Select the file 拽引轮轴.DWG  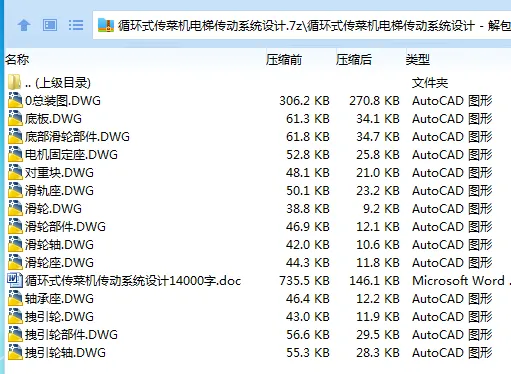click(x=65, y=353)
